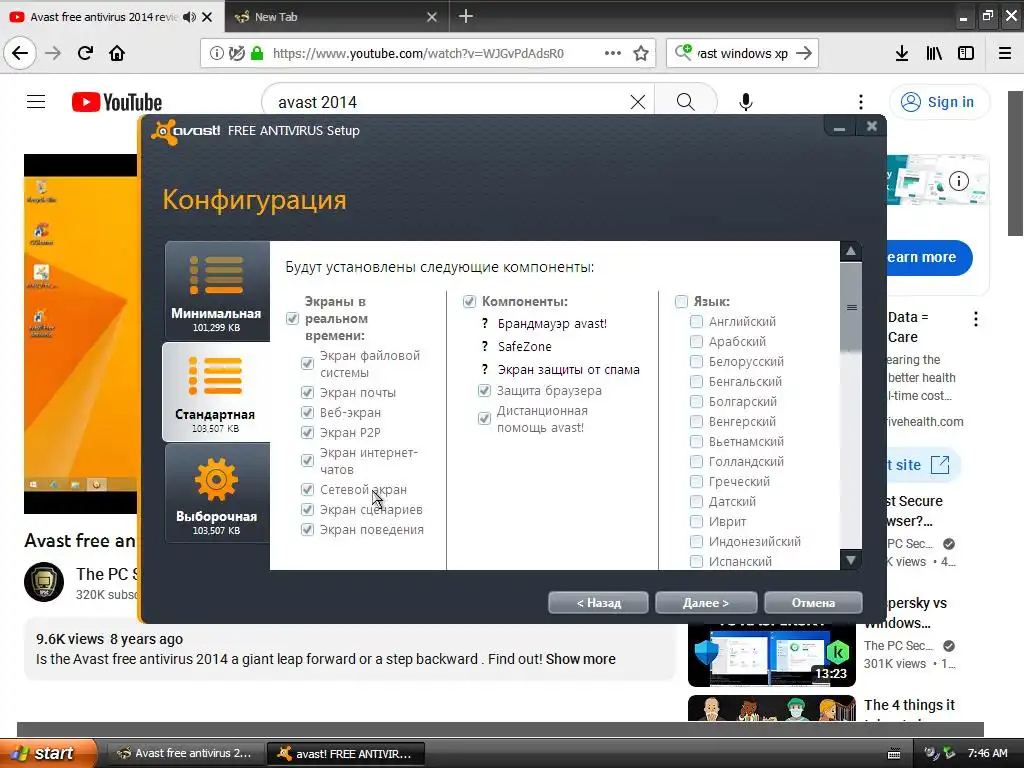Check the Греческий language box
Image resolution: width=1024 pixels, height=768 pixels.
[x=696, y=481]
